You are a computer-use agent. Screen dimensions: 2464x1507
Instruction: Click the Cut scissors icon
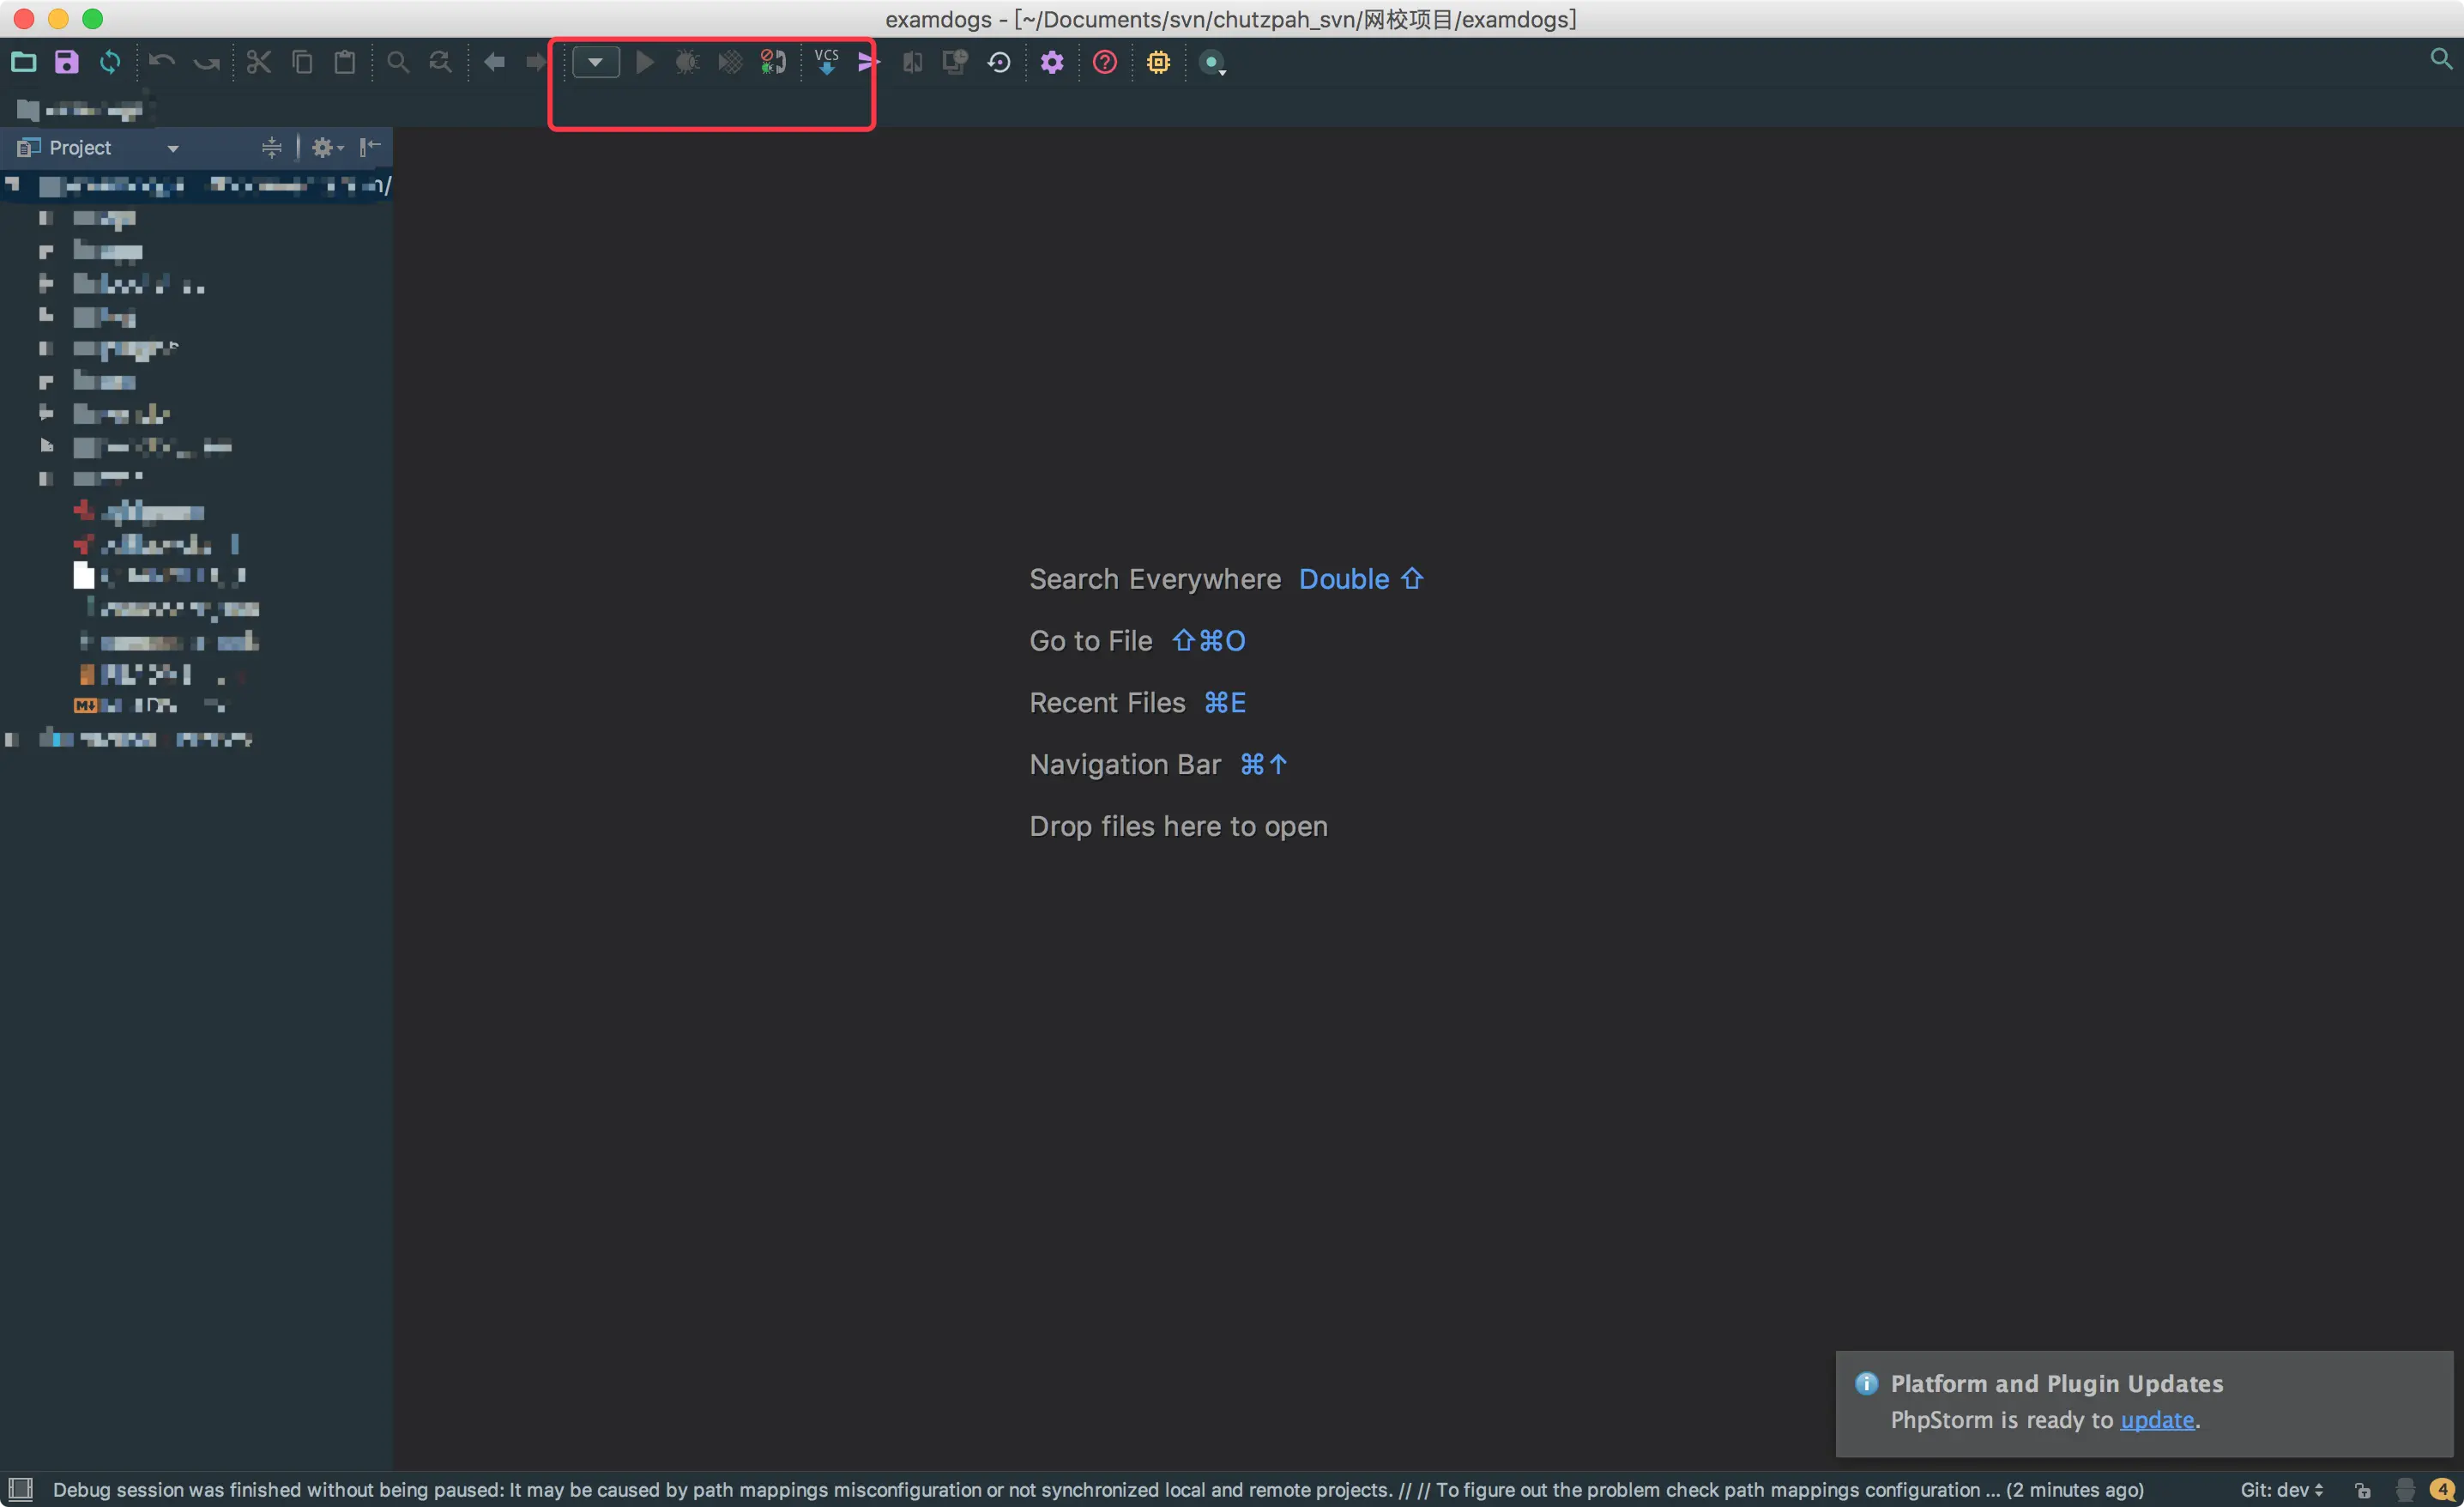259,62
